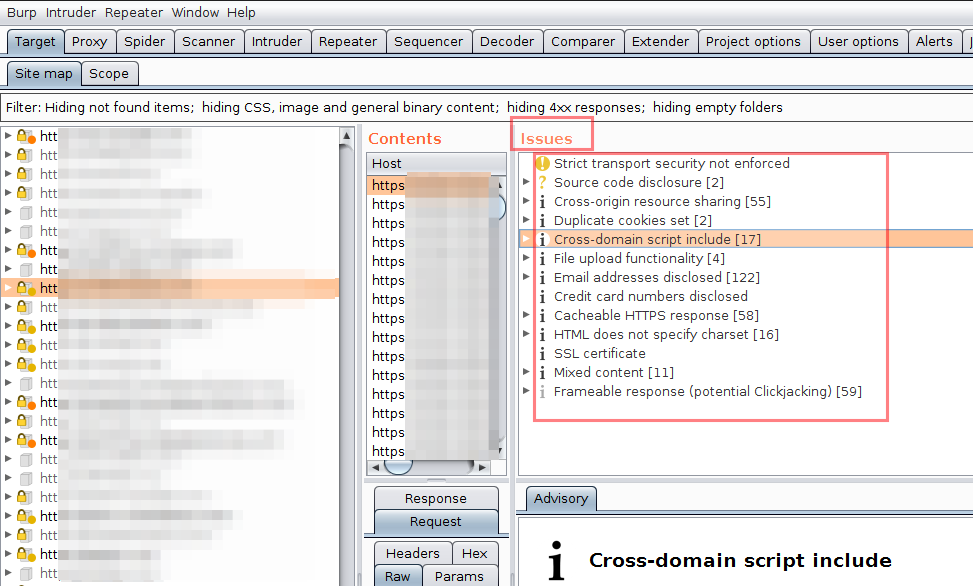Click info icon beside Cross-origin resource sharing

pyautogui.click(x=542, y=202)
